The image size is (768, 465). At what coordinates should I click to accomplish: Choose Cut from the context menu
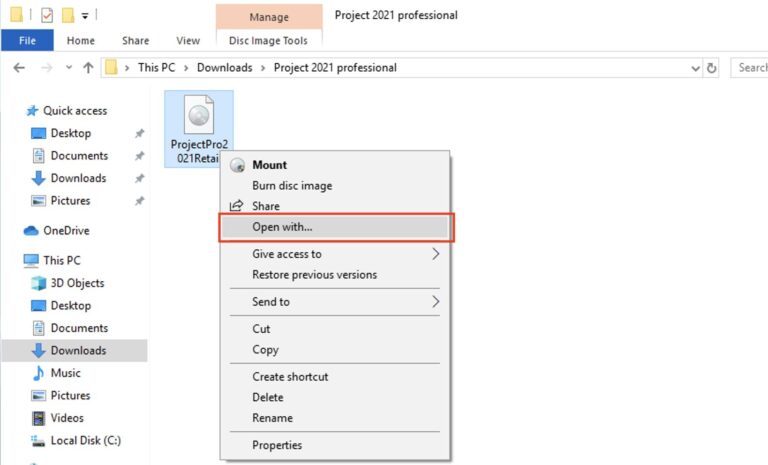point(335,329)
